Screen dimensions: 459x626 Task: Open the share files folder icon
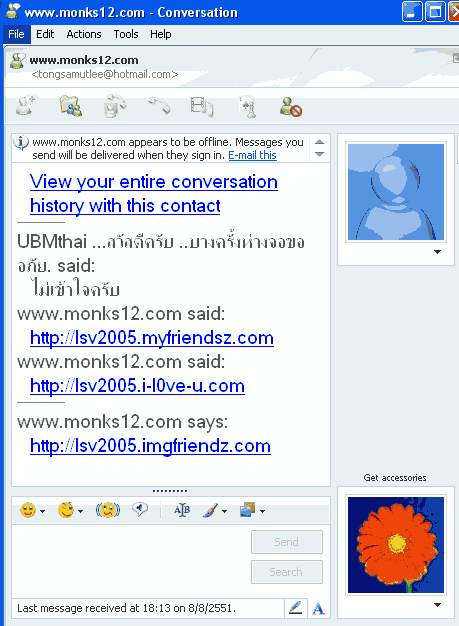[x=71, y=106]
